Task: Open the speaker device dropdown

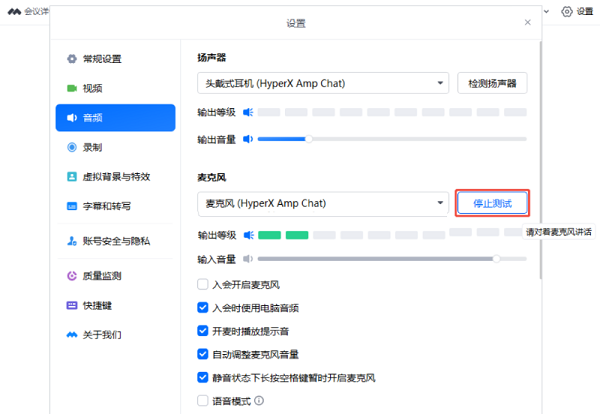Action: 322,83
